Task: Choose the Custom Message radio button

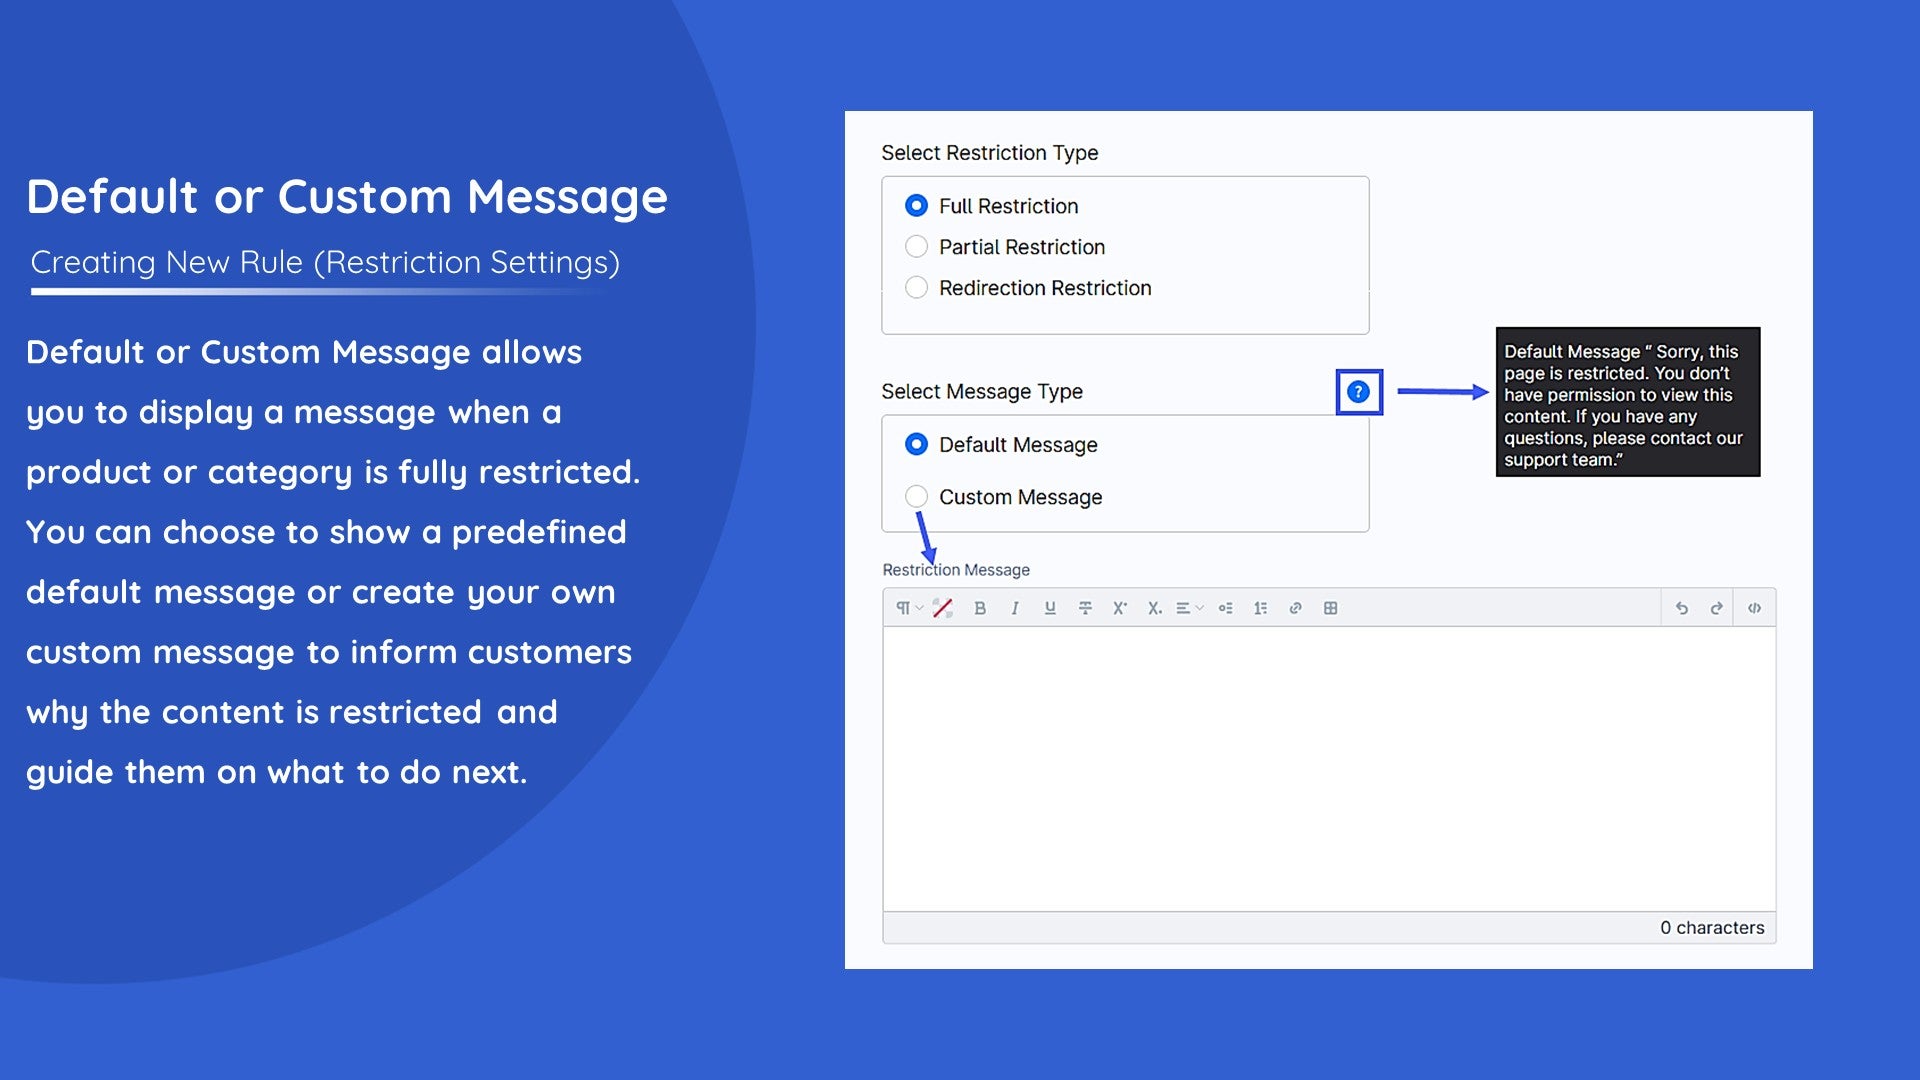Action: point(916,497)
